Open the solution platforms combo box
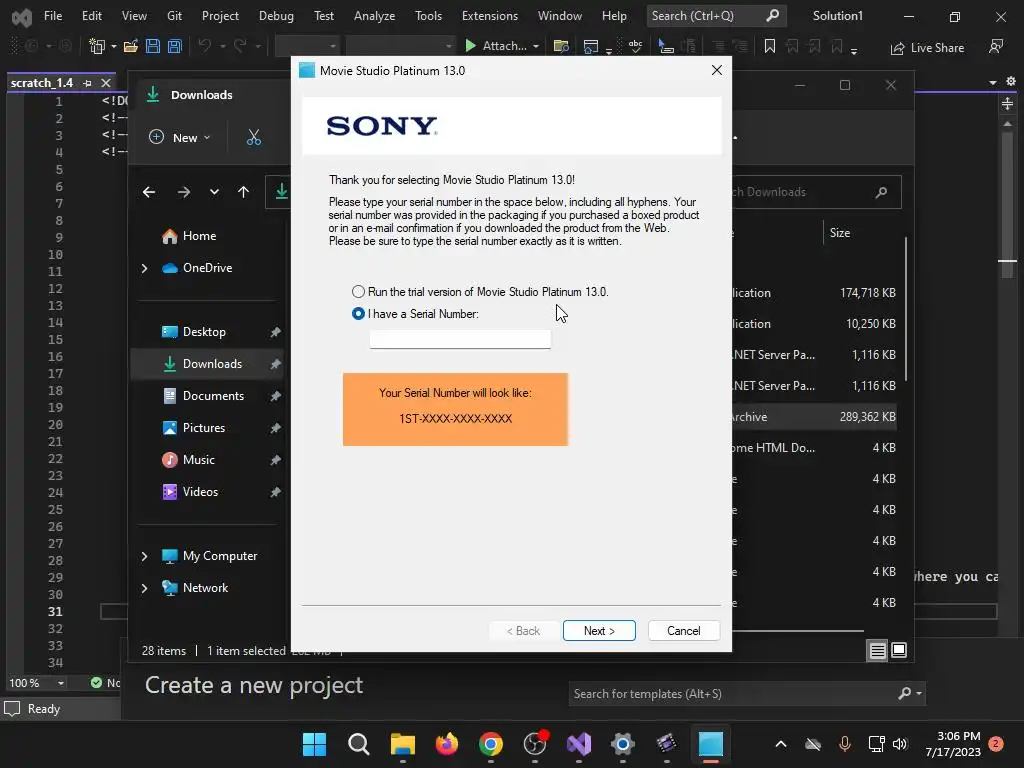This screenshot has height=768, width=1024. tap(400, 46)
